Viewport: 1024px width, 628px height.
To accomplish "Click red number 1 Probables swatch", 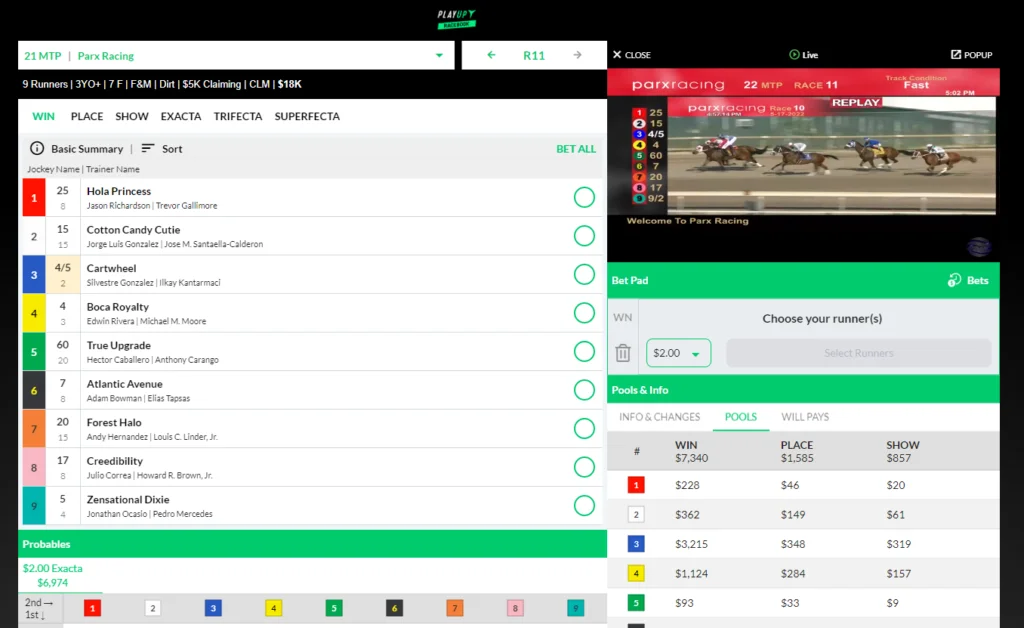I will pos(93,608).
